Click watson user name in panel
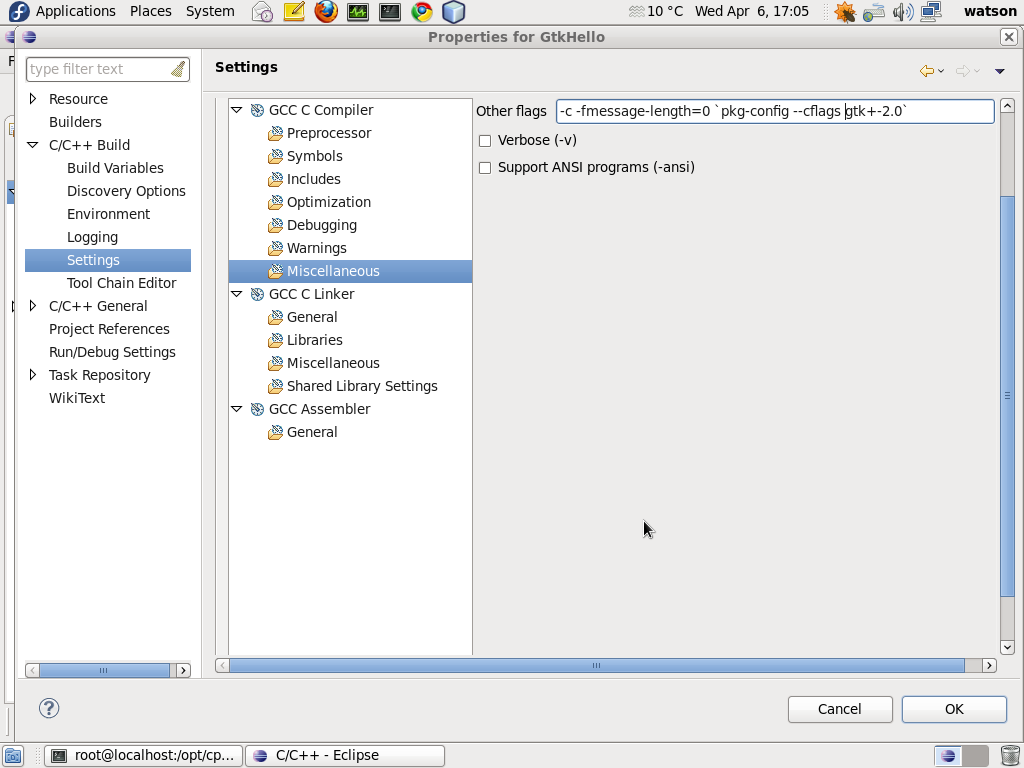Image resolution: width=1024 pixels, height=768 pixels. click(990, 11)
